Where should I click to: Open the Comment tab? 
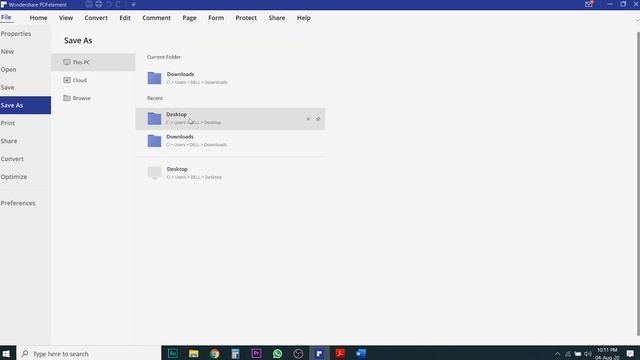[x=156, y=18]
